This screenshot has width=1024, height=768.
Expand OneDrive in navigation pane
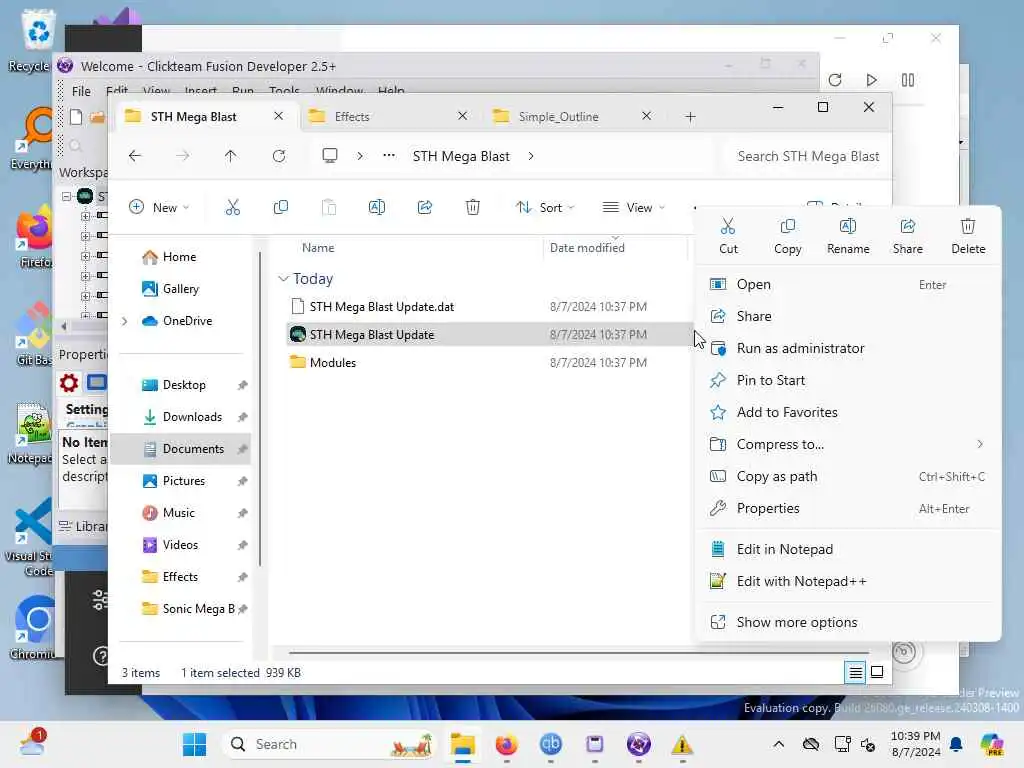[125, 321]
